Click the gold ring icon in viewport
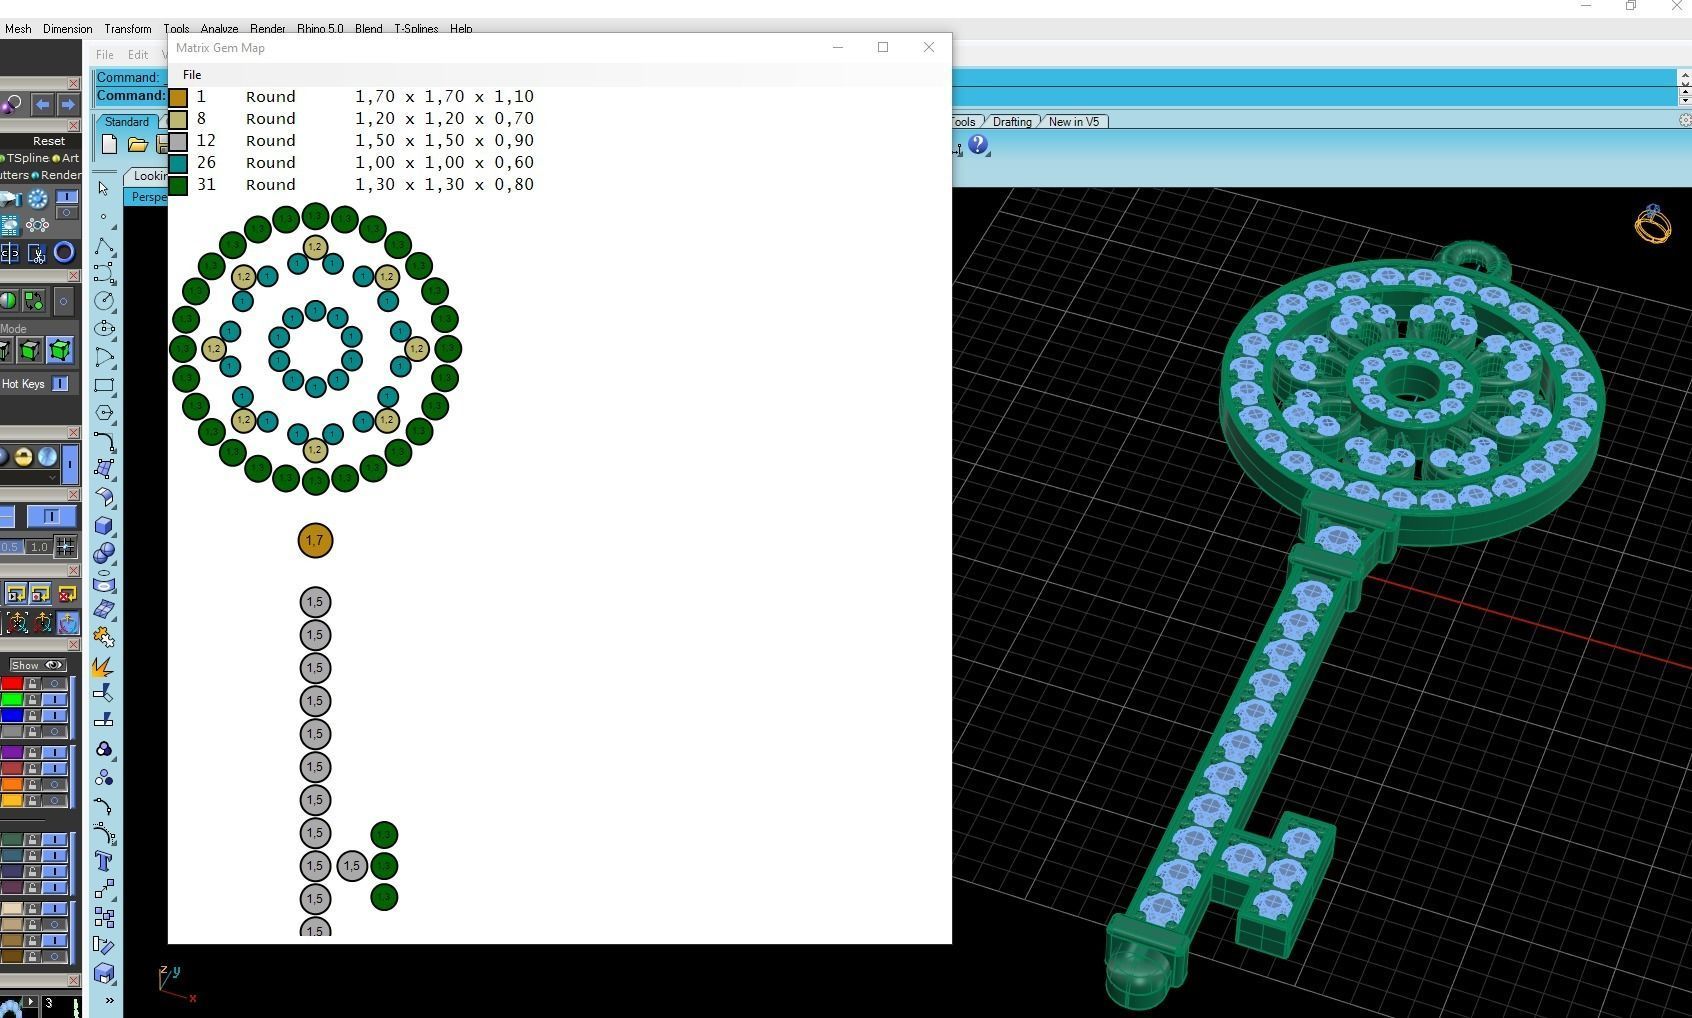 tap(1652, 224)
